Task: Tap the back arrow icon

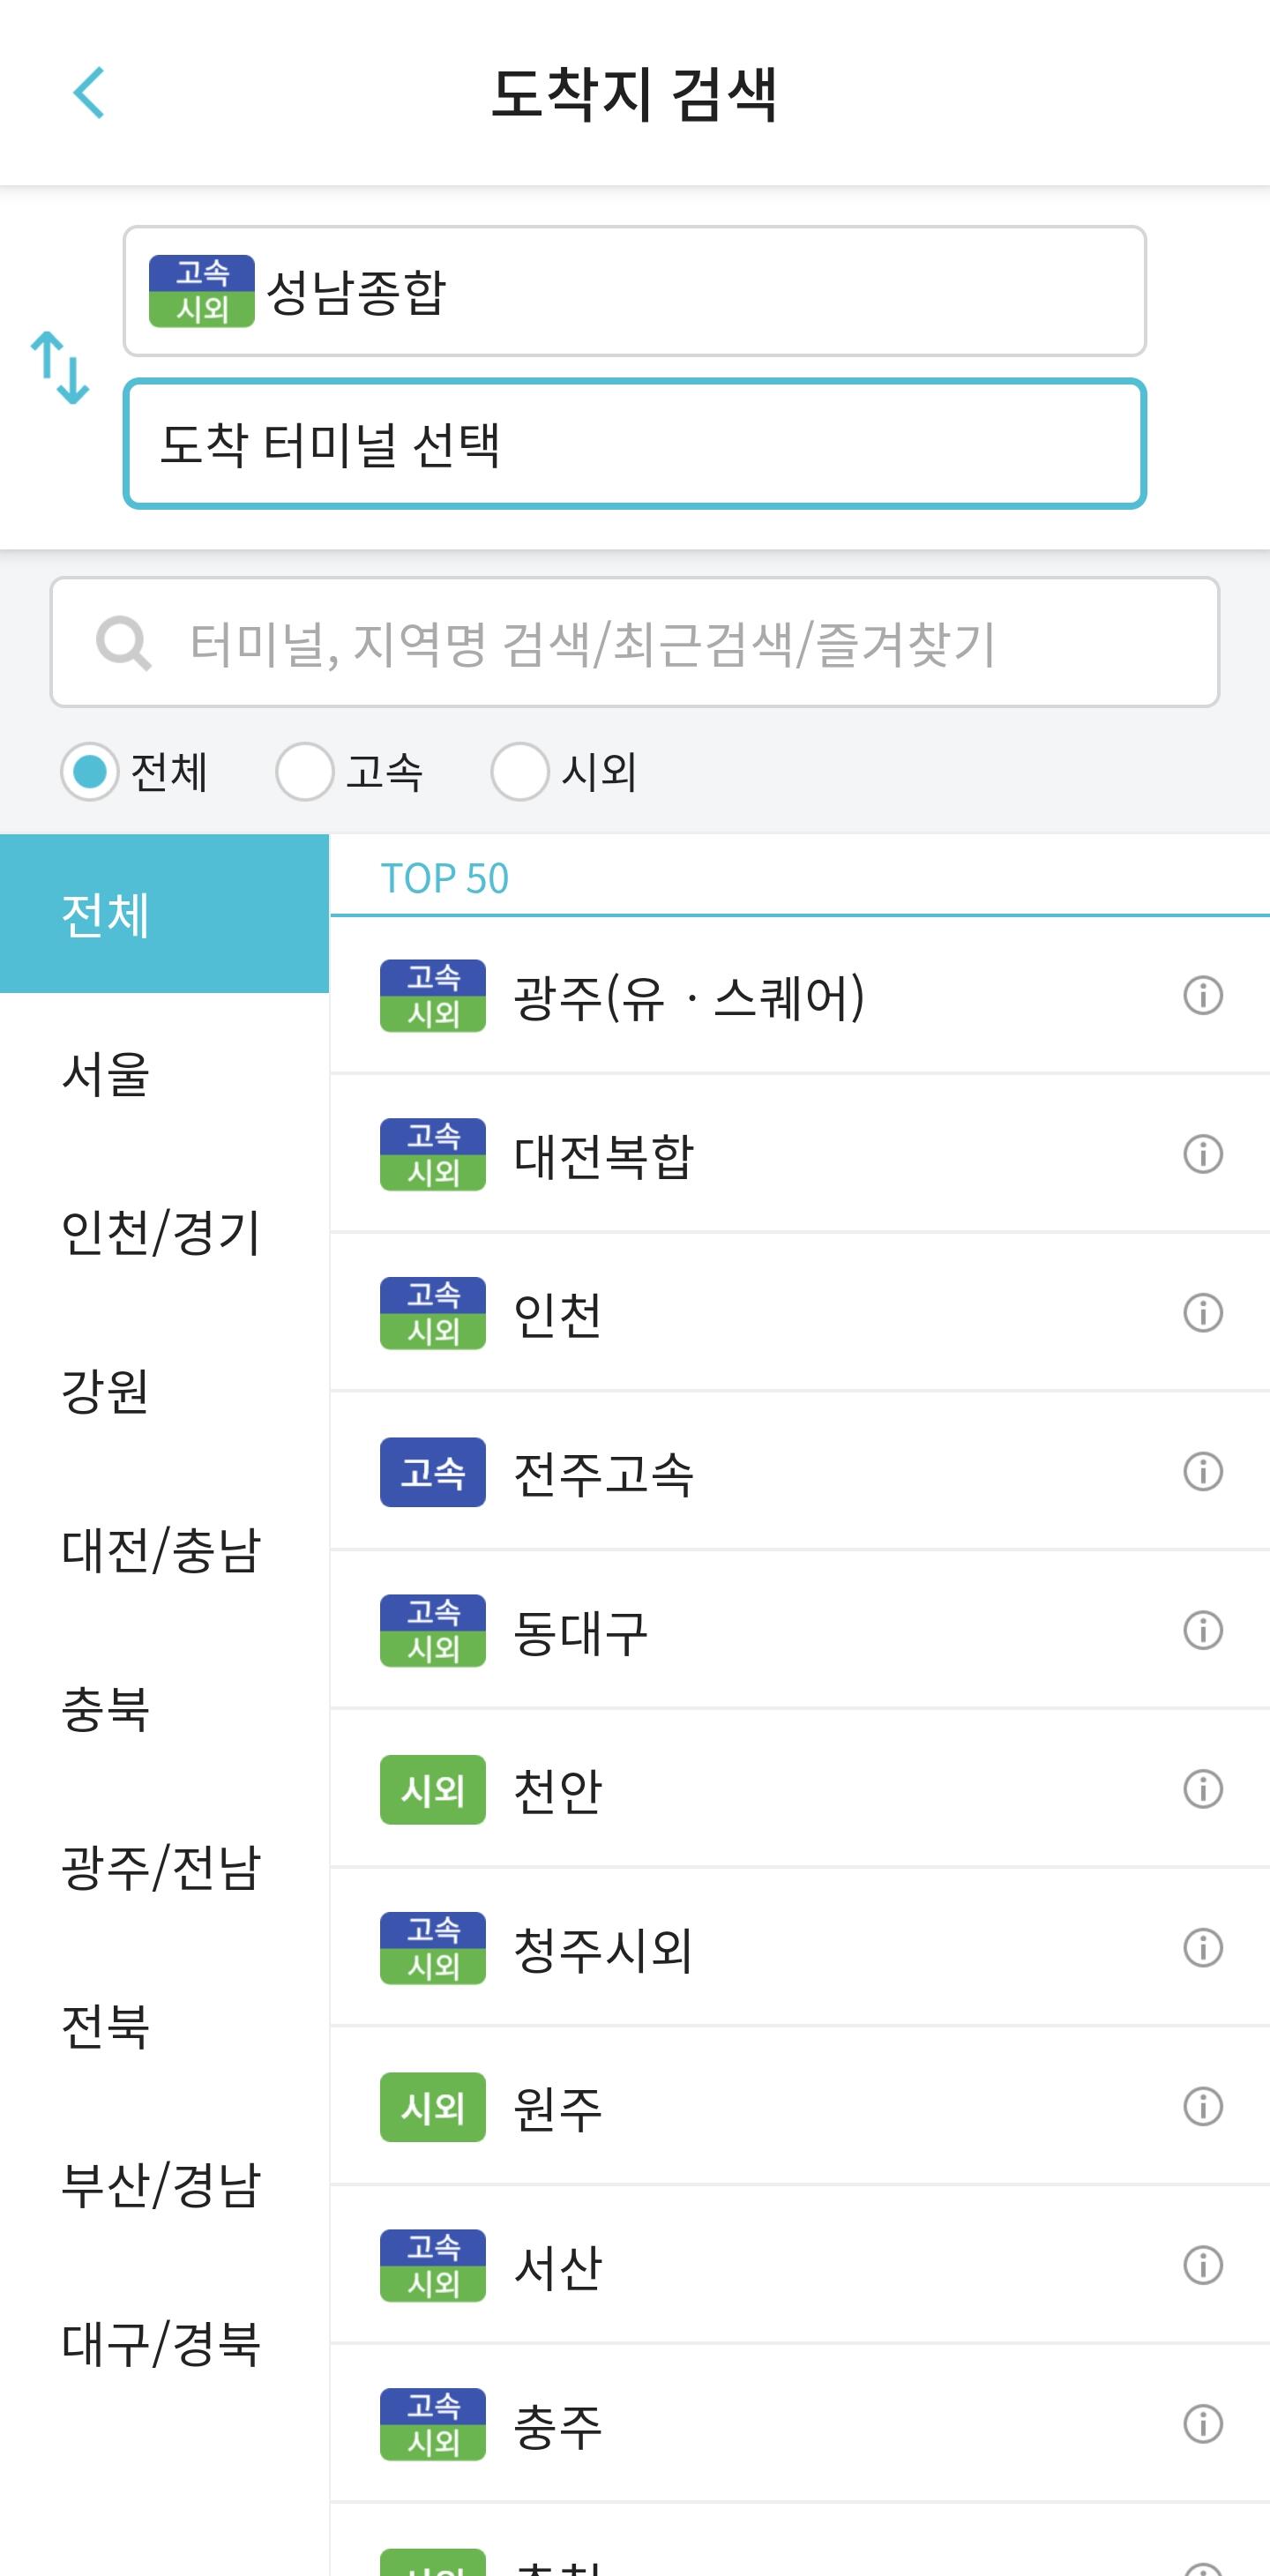Action: coord(89,93)
